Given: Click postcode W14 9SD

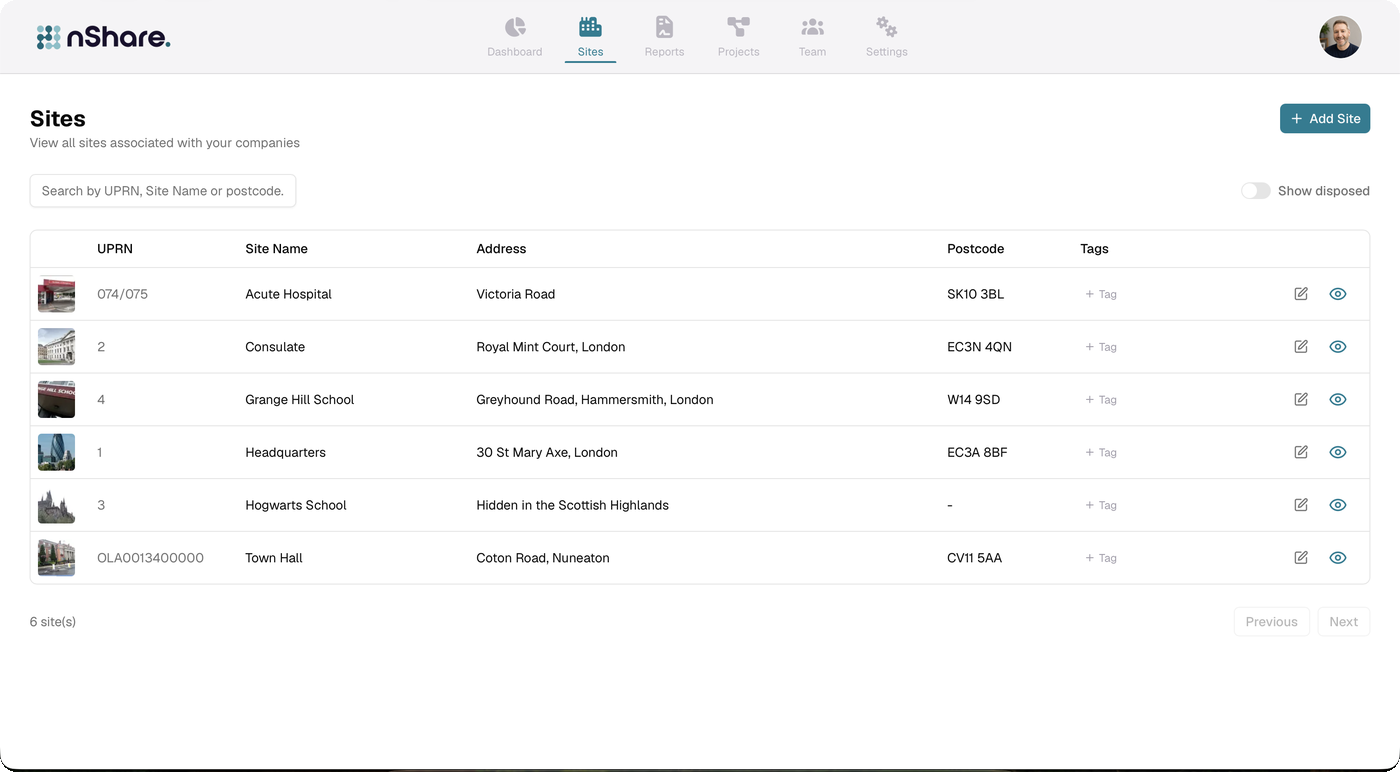Looking at the screenshot, I should pyautogui.click(x=973, y=399).
